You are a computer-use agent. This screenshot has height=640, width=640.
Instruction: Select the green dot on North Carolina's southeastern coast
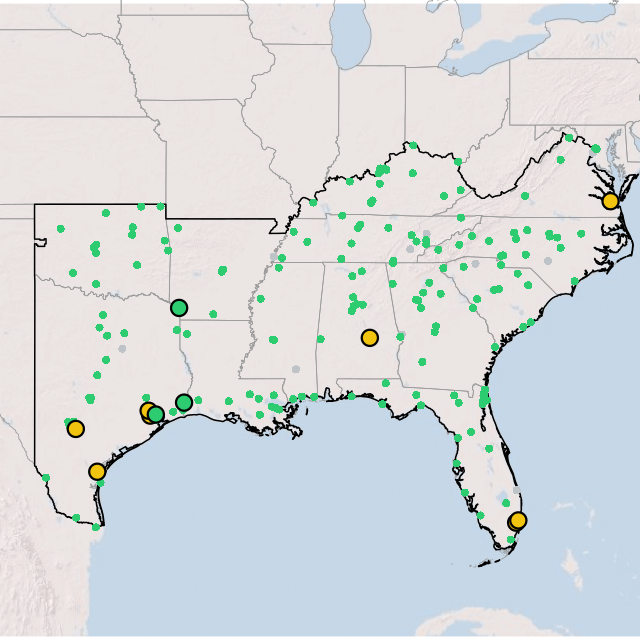(575, 281)
